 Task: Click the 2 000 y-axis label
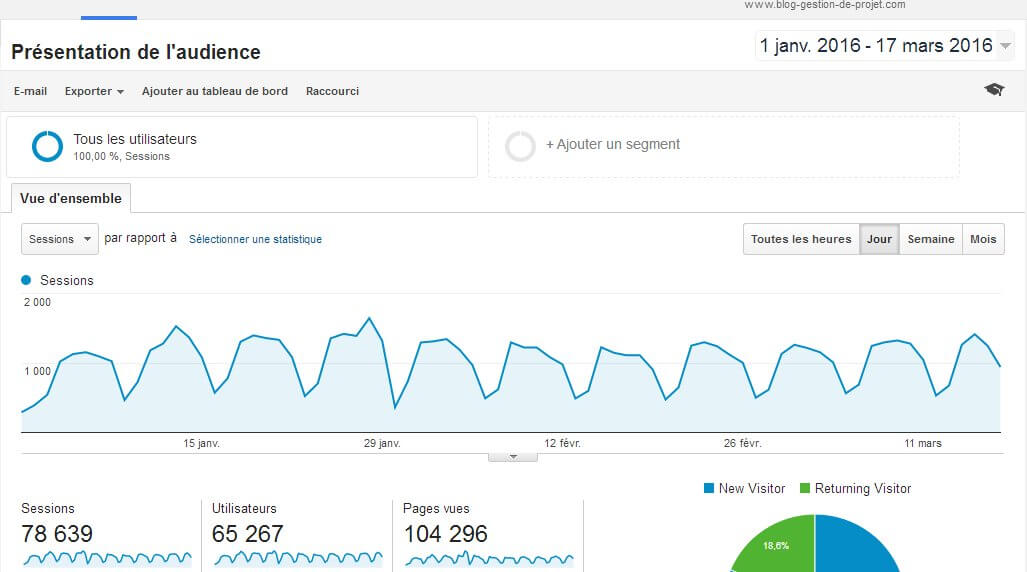37,302
